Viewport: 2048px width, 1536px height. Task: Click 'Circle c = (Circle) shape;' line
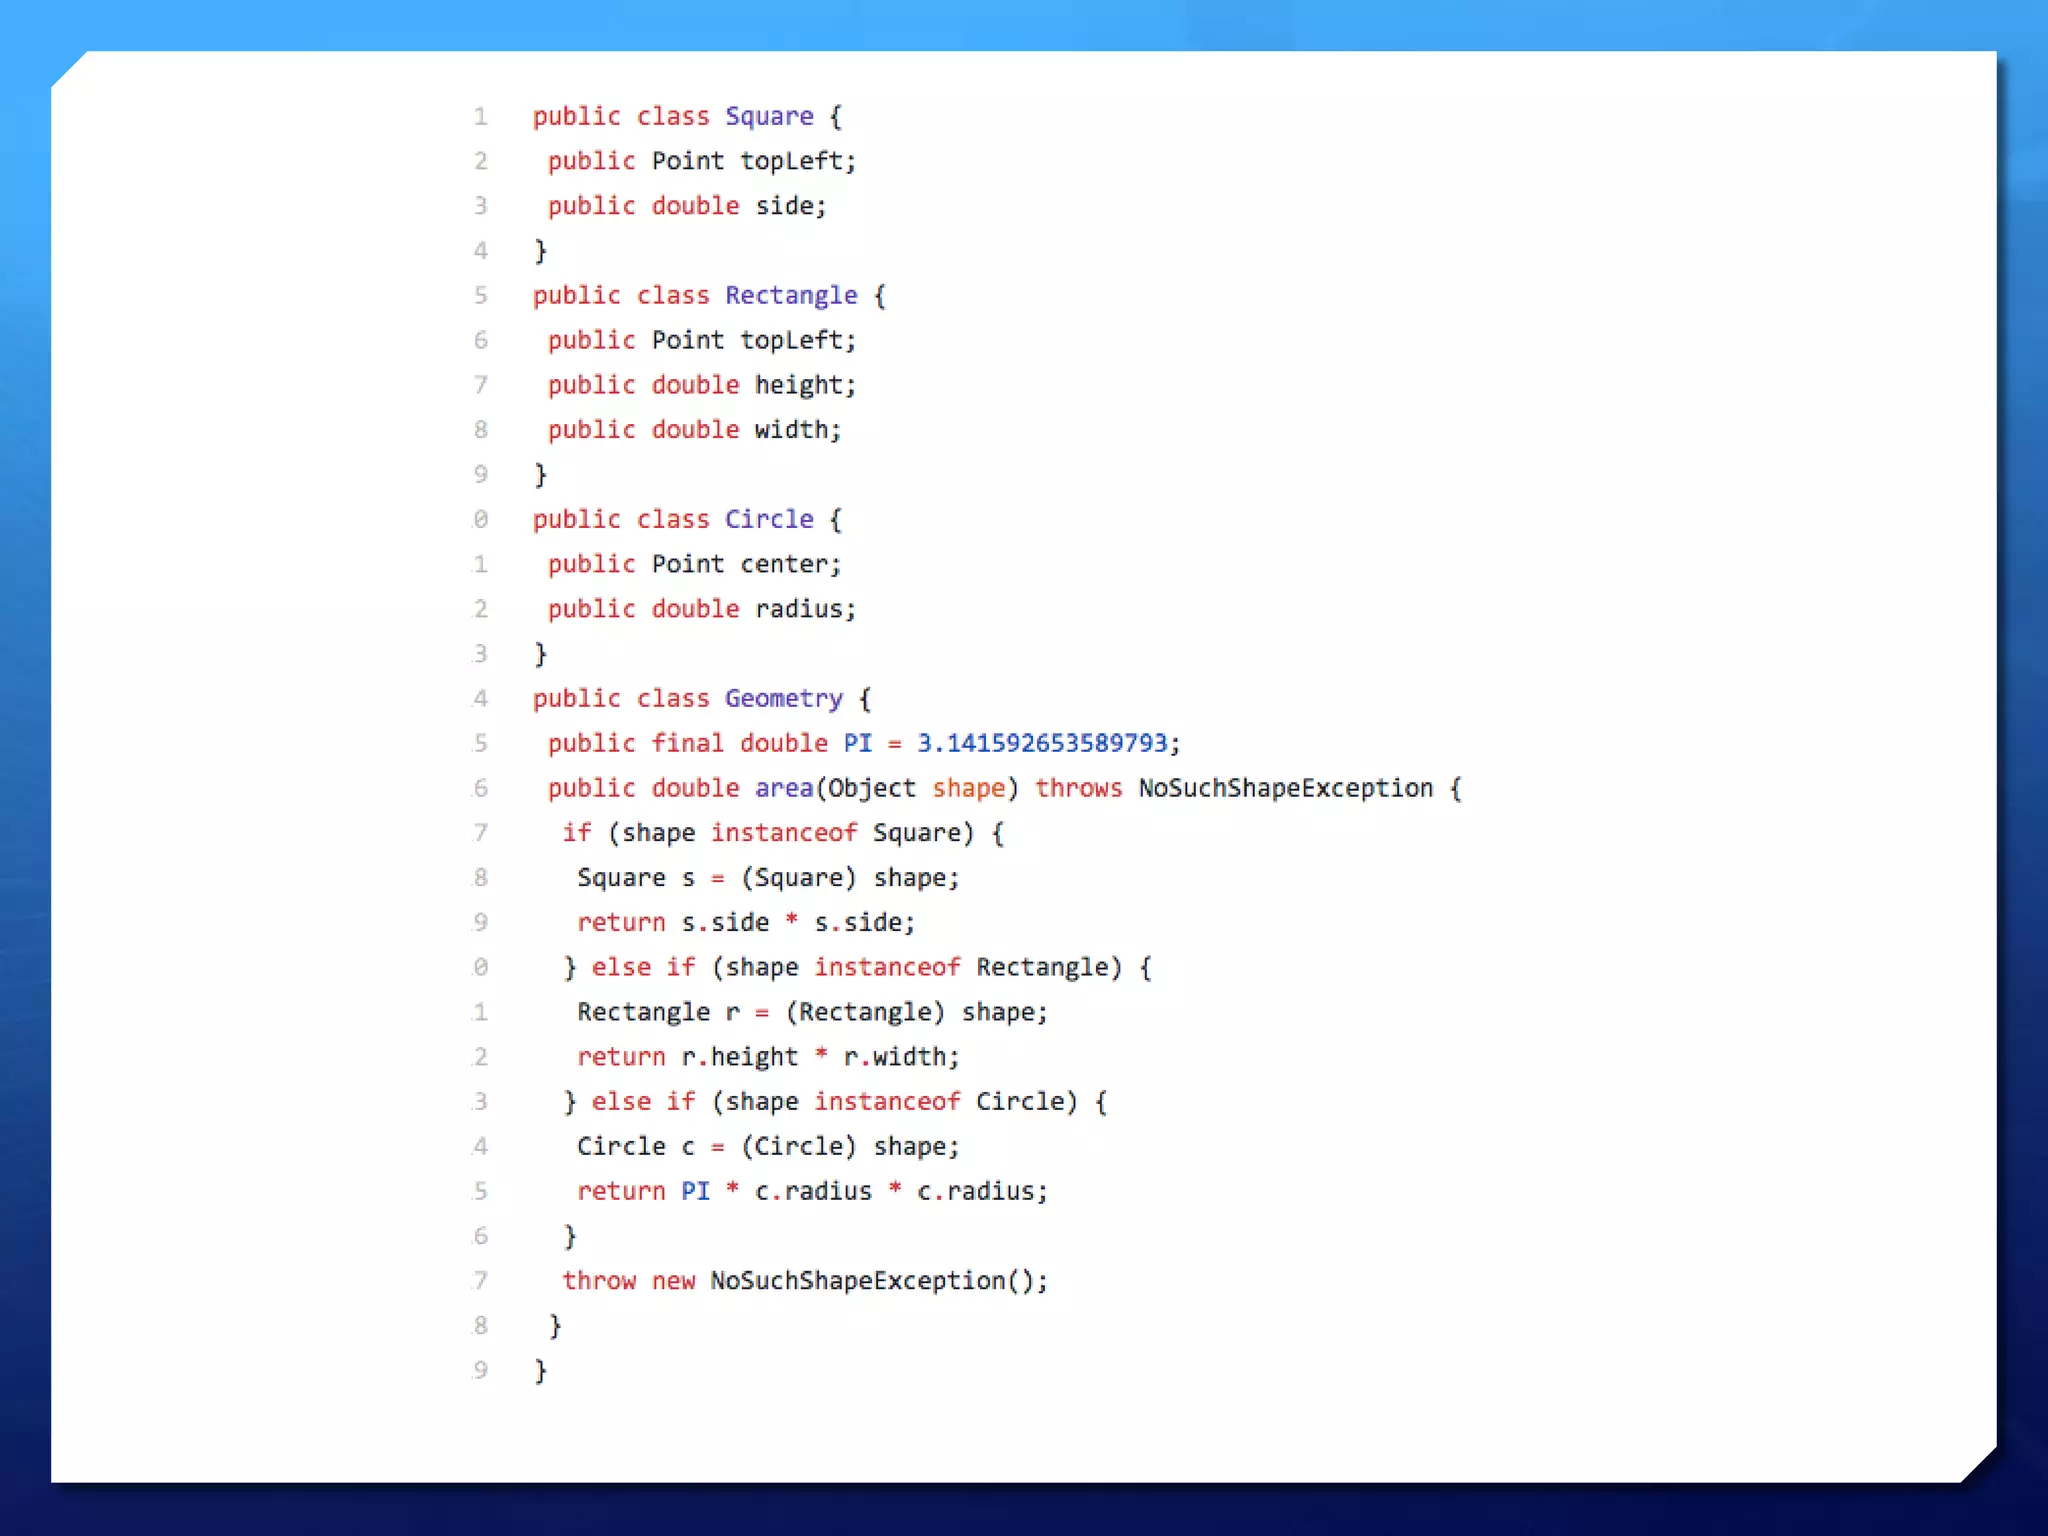point(767,1146)
